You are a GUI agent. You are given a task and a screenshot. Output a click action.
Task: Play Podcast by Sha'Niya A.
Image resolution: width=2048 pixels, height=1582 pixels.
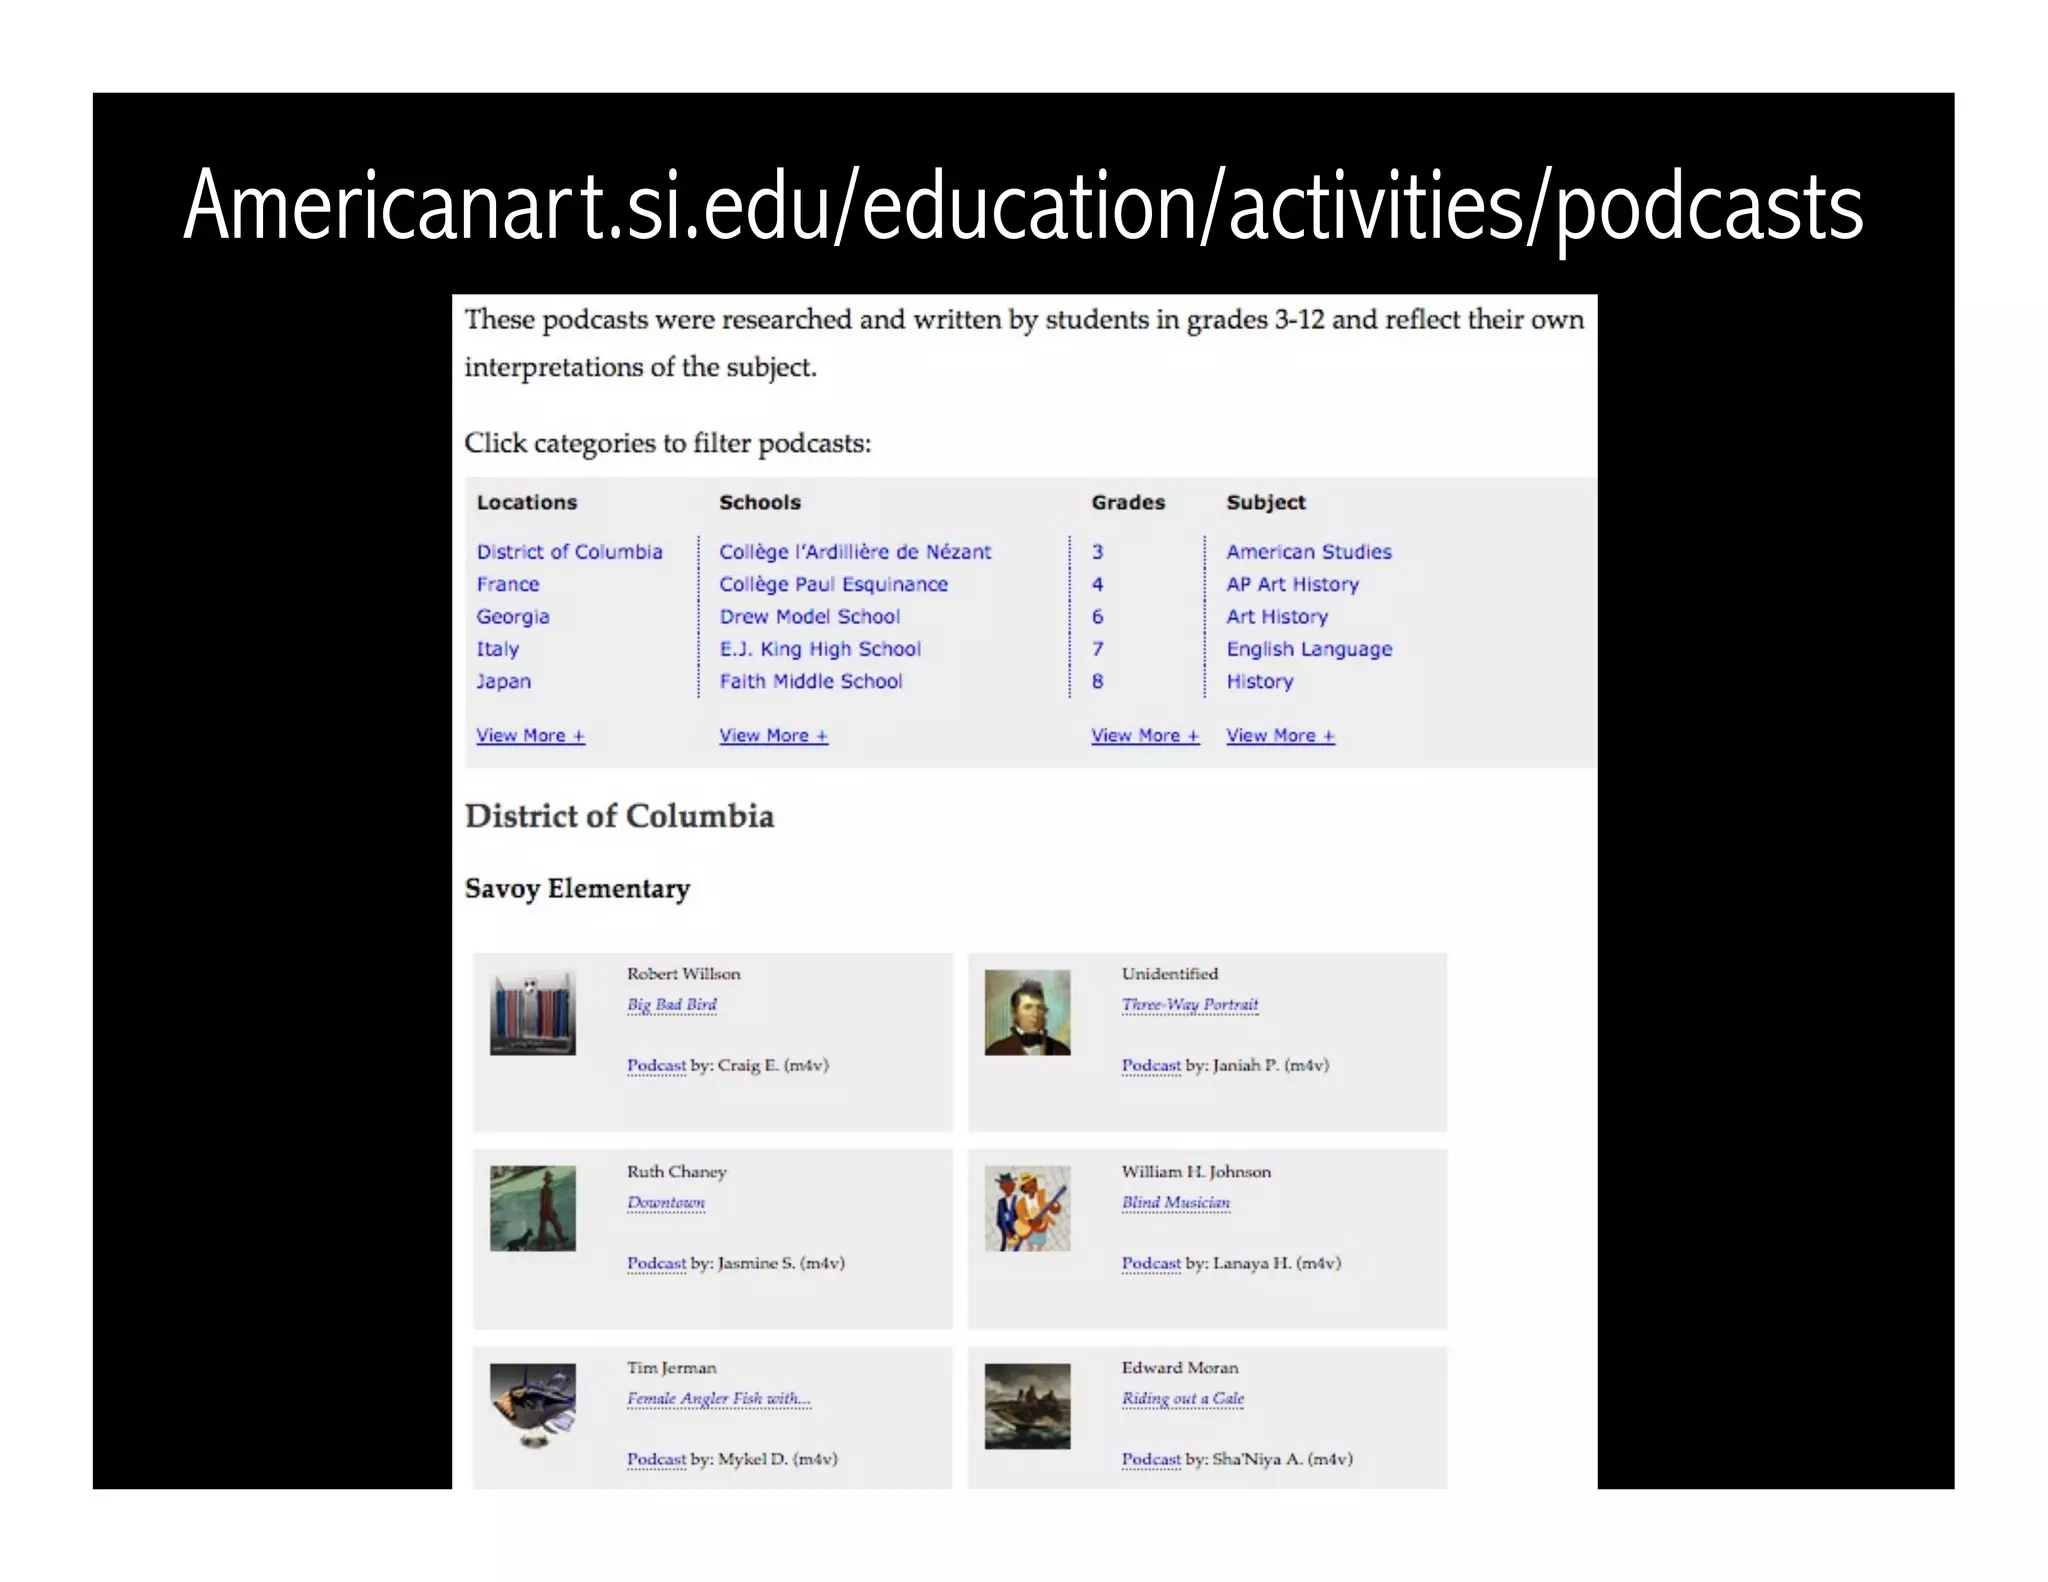(1151, 1460)
